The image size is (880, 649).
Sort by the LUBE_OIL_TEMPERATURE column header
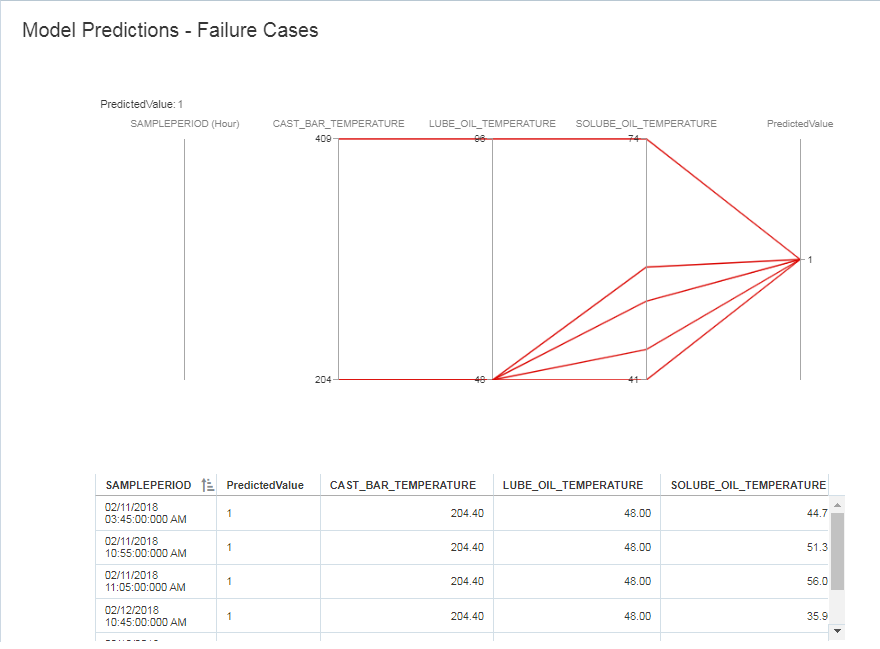coord(573,484)
